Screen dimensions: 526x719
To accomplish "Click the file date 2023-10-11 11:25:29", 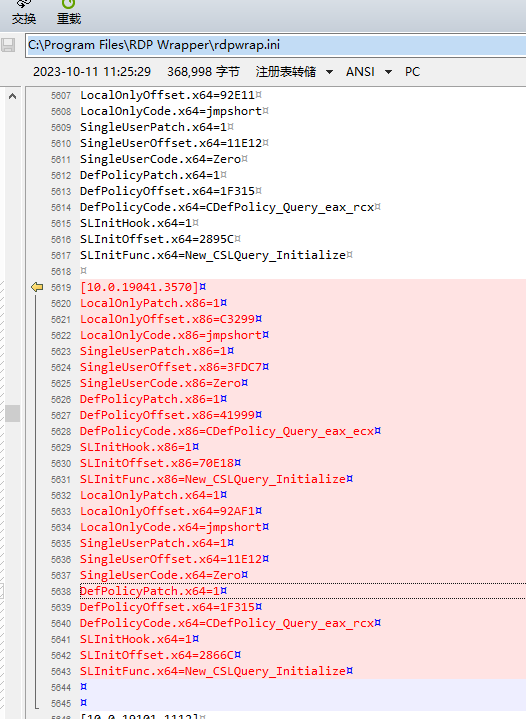I will (92, 72).
